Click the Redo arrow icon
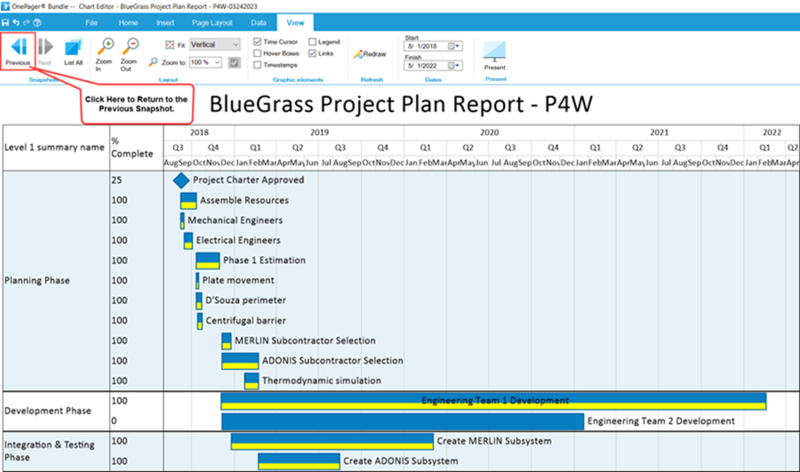Screen dimensions: 800x472 (26, 22)
